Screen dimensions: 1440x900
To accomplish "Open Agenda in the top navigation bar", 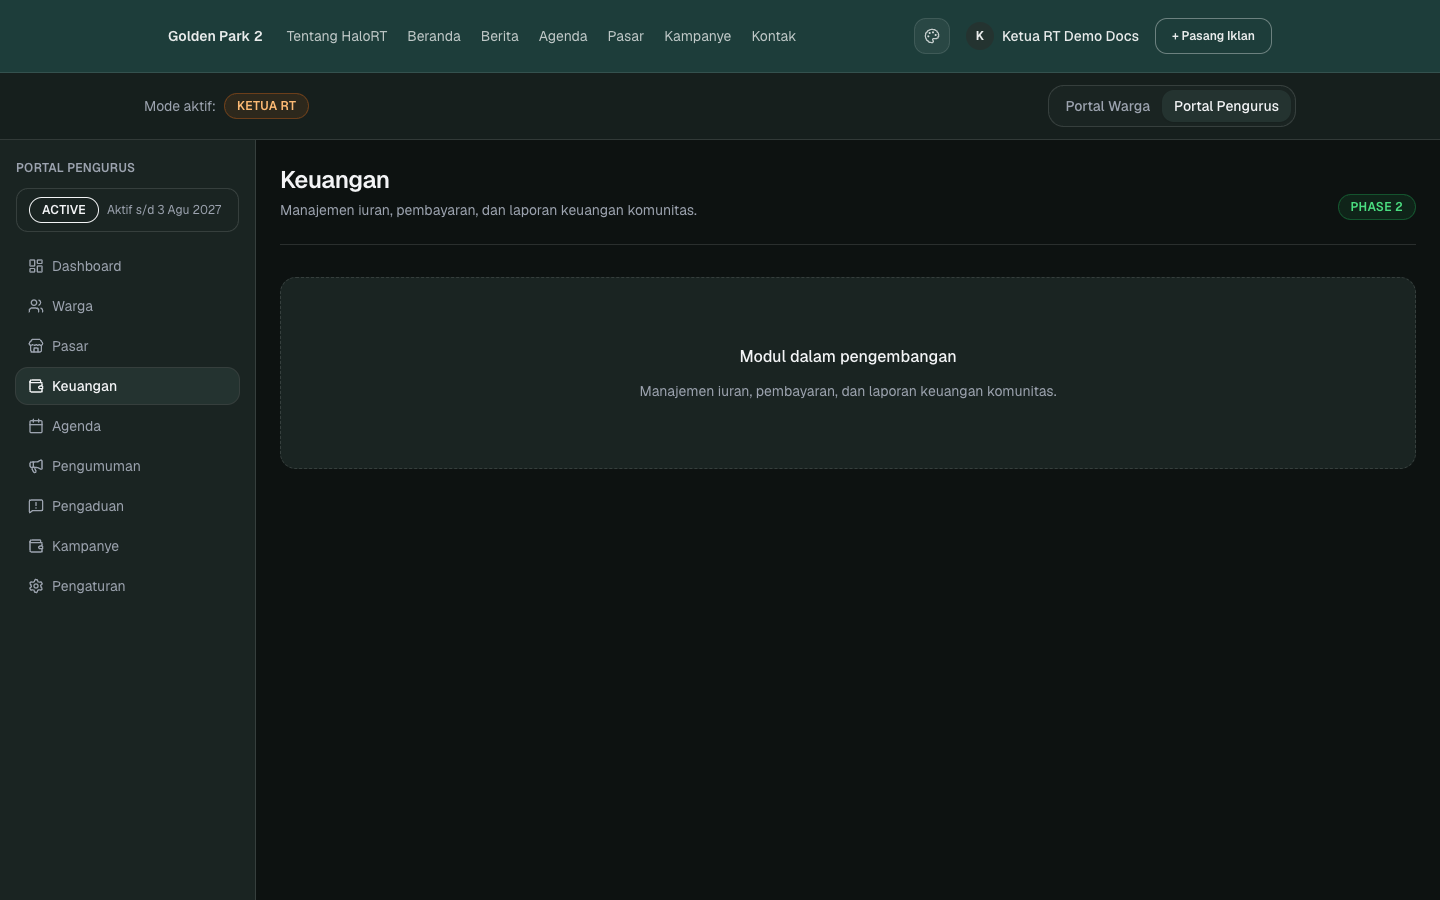I will coord(563,36).
